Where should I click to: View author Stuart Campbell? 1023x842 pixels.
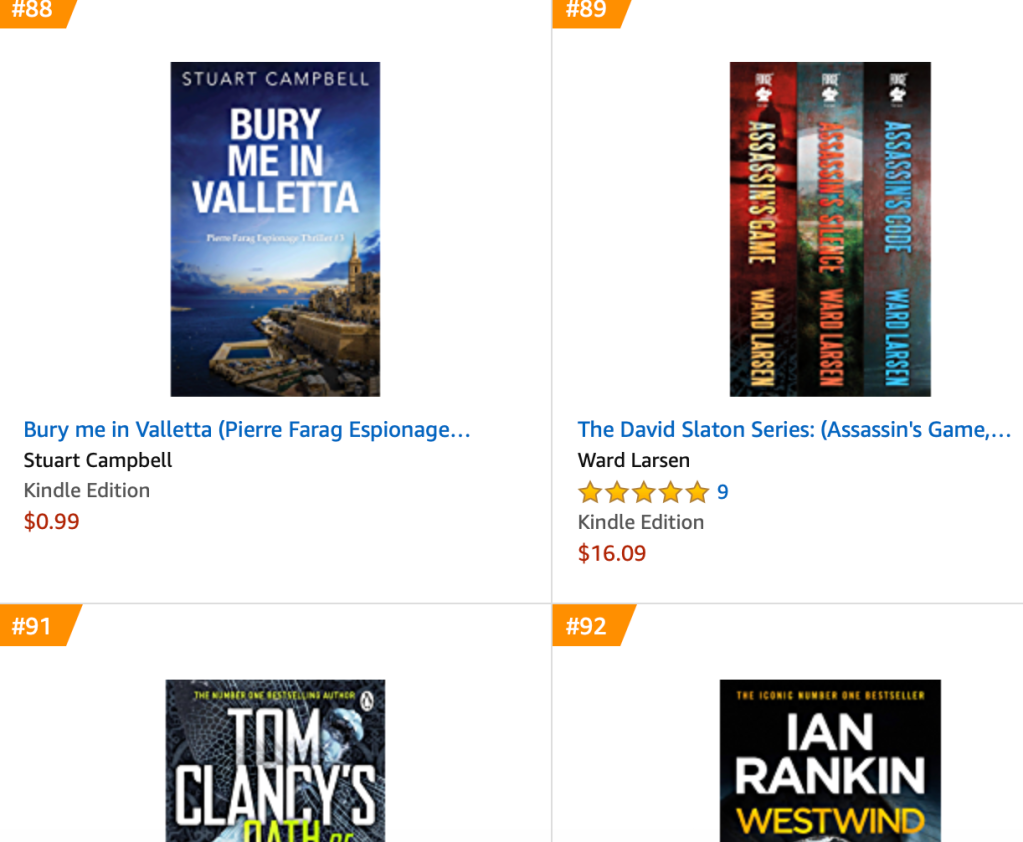point(98,460)
